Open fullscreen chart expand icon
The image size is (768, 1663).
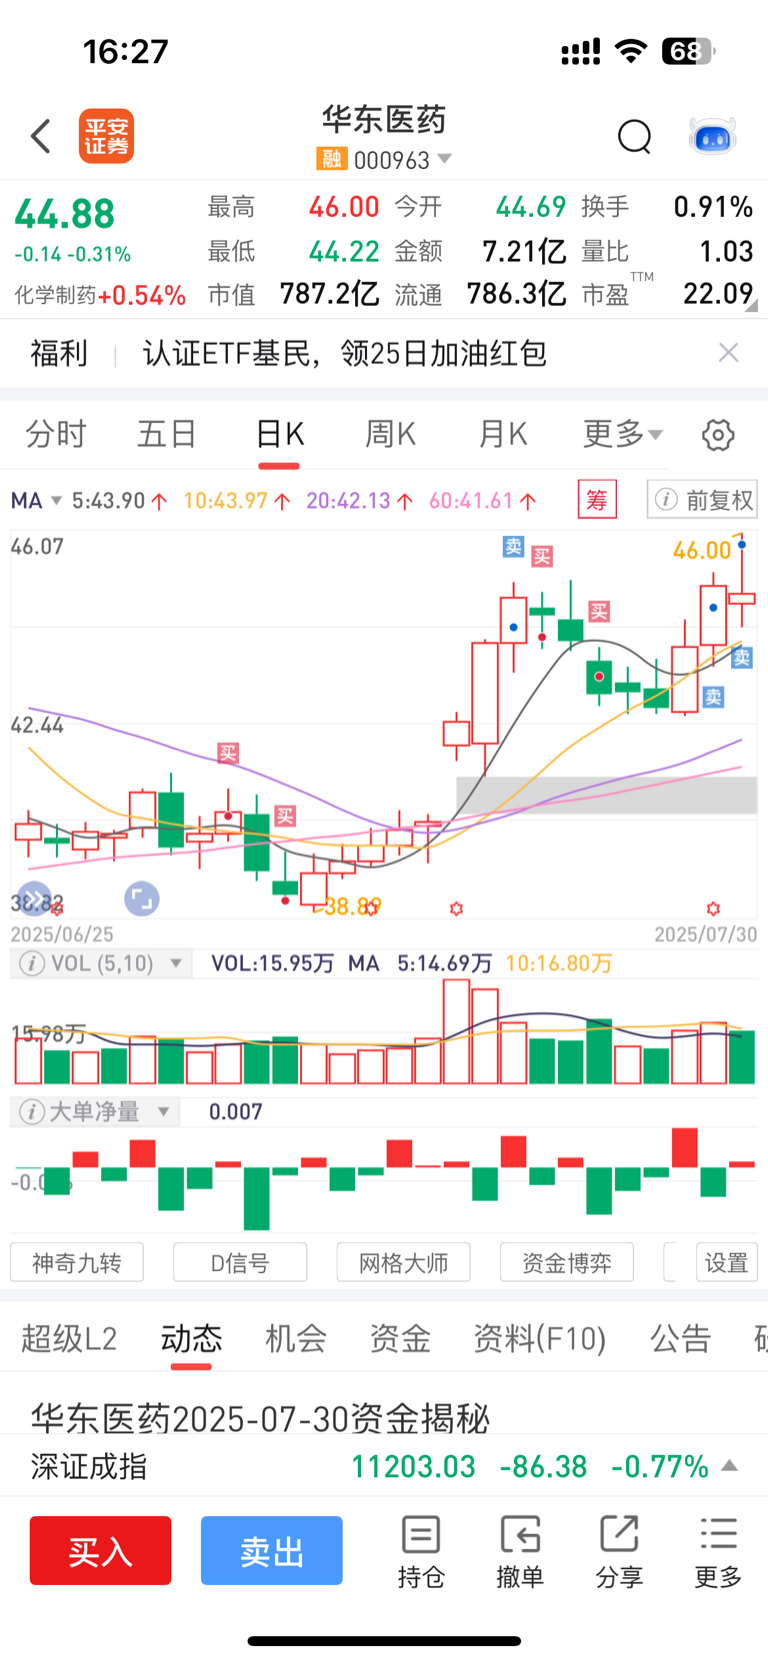coord(141,899)
